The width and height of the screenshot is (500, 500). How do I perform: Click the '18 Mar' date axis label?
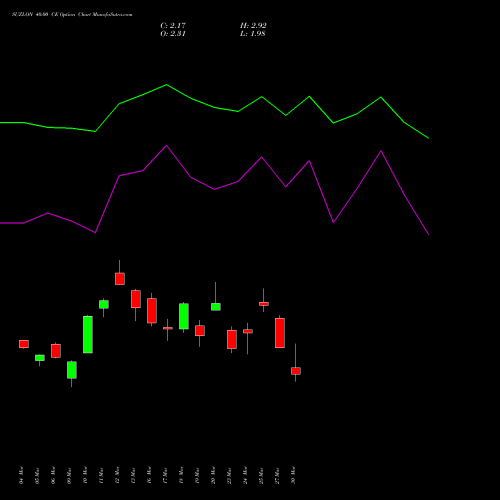pyautogui.click(x=181, y=475)
